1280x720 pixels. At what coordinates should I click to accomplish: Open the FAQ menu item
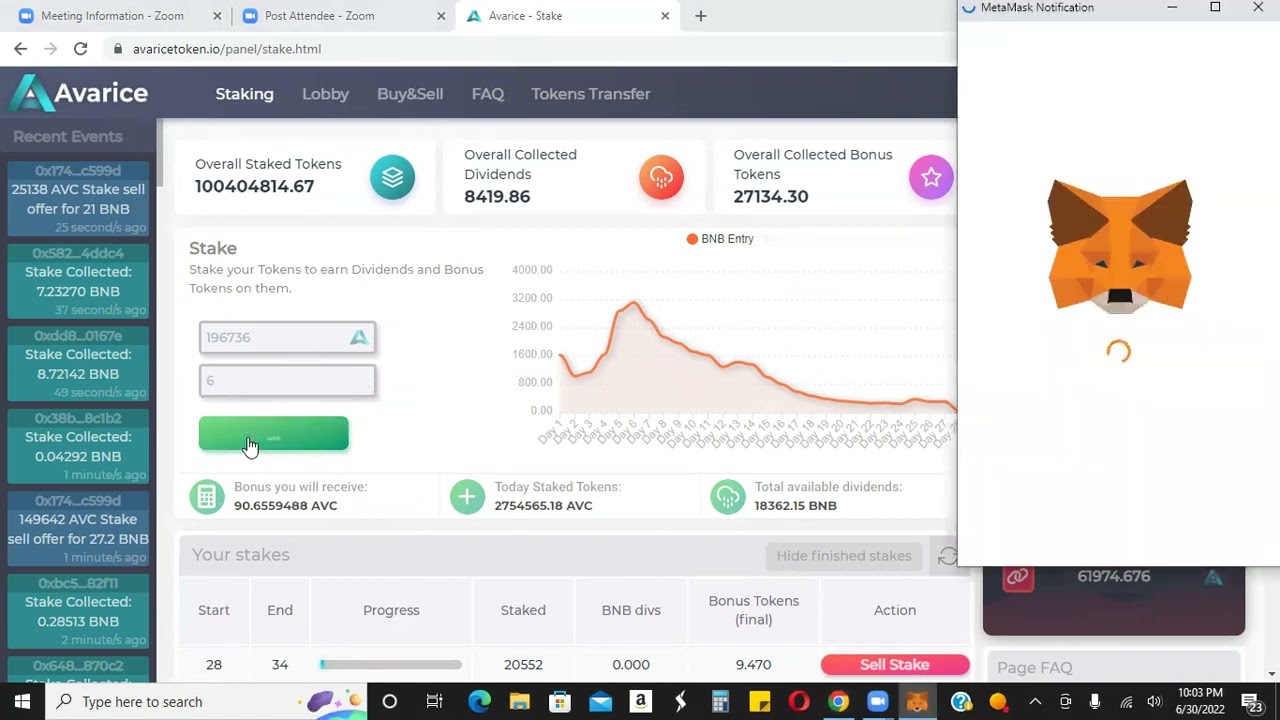pyautogui.click(x=487, y=94)
